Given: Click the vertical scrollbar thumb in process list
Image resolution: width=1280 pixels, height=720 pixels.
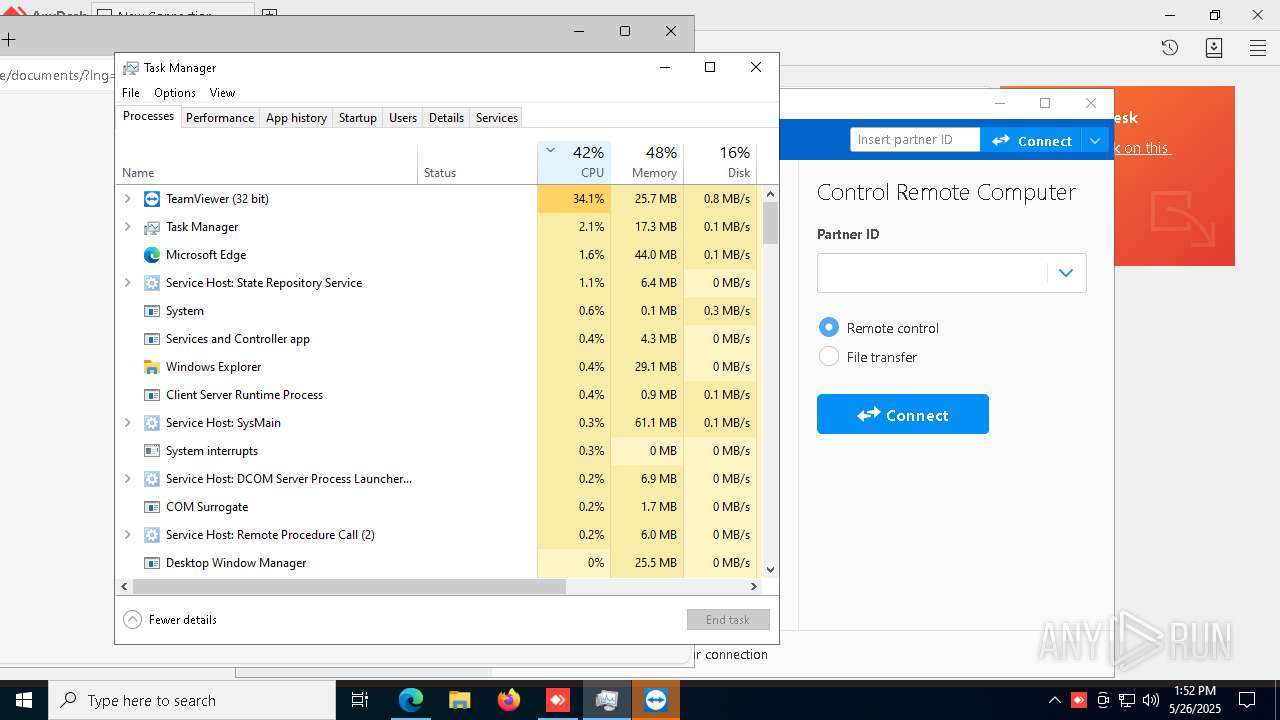Looking at the screenshot, I should [770, 223].
